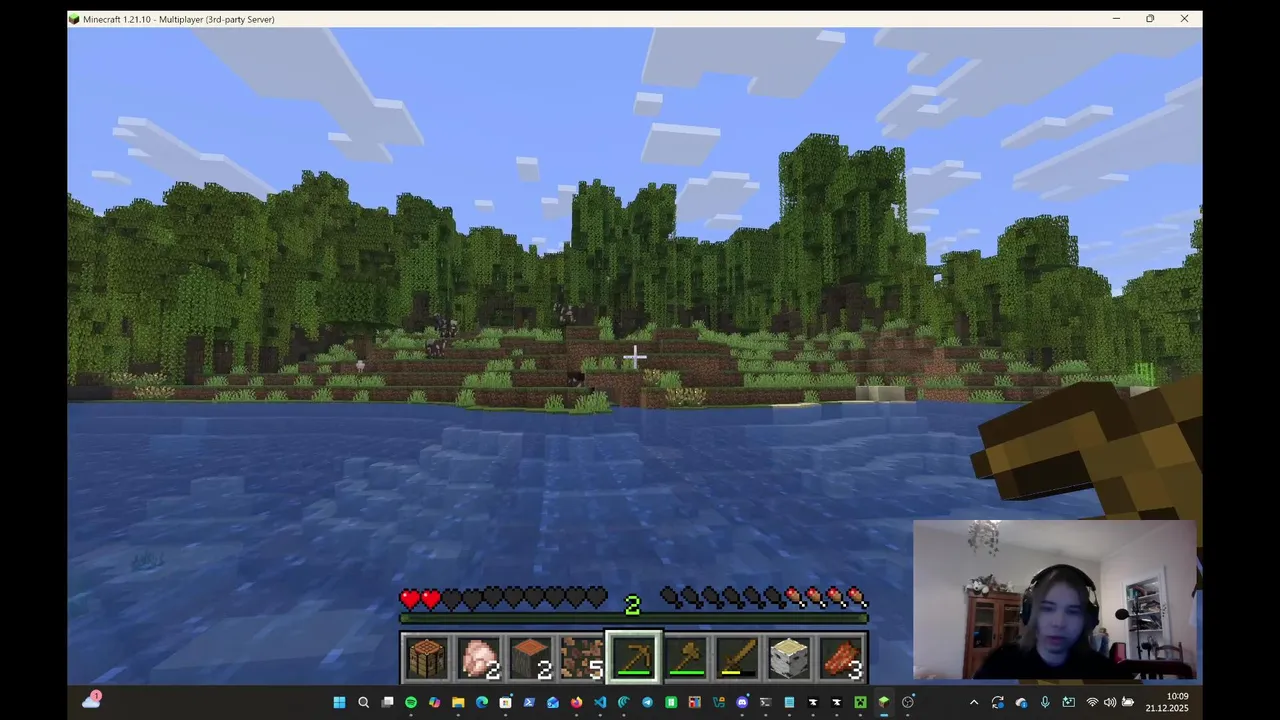Select the birch log hotbar slot
The height and width of the screenshot is (720, 1280).
[x=790, y=659]
